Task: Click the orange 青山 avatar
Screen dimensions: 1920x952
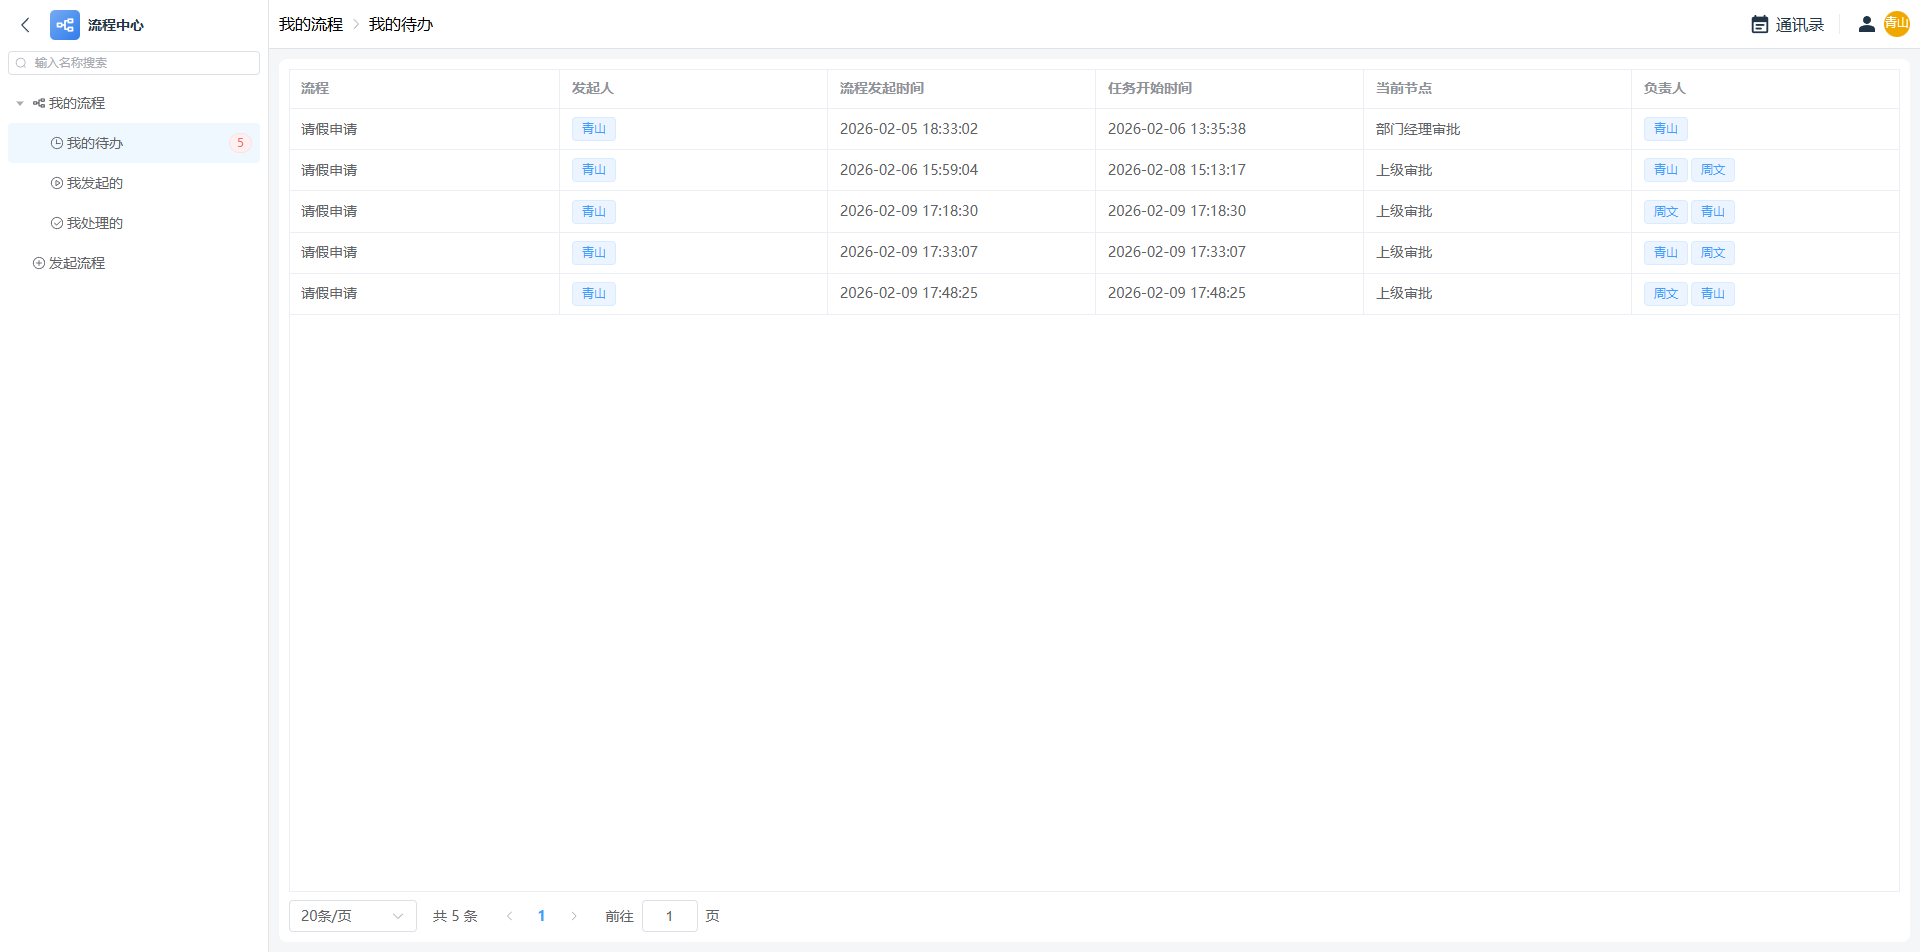Action: click(1897, 24)
